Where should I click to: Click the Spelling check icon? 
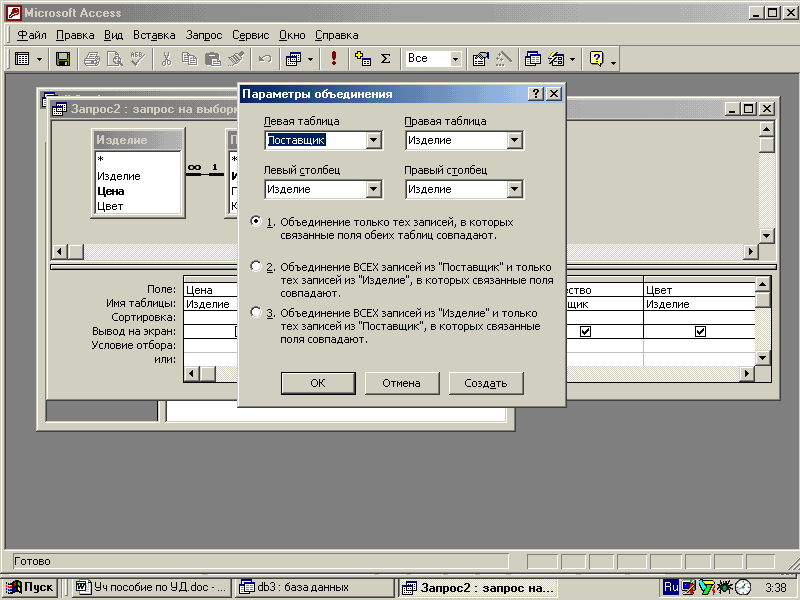138,59
